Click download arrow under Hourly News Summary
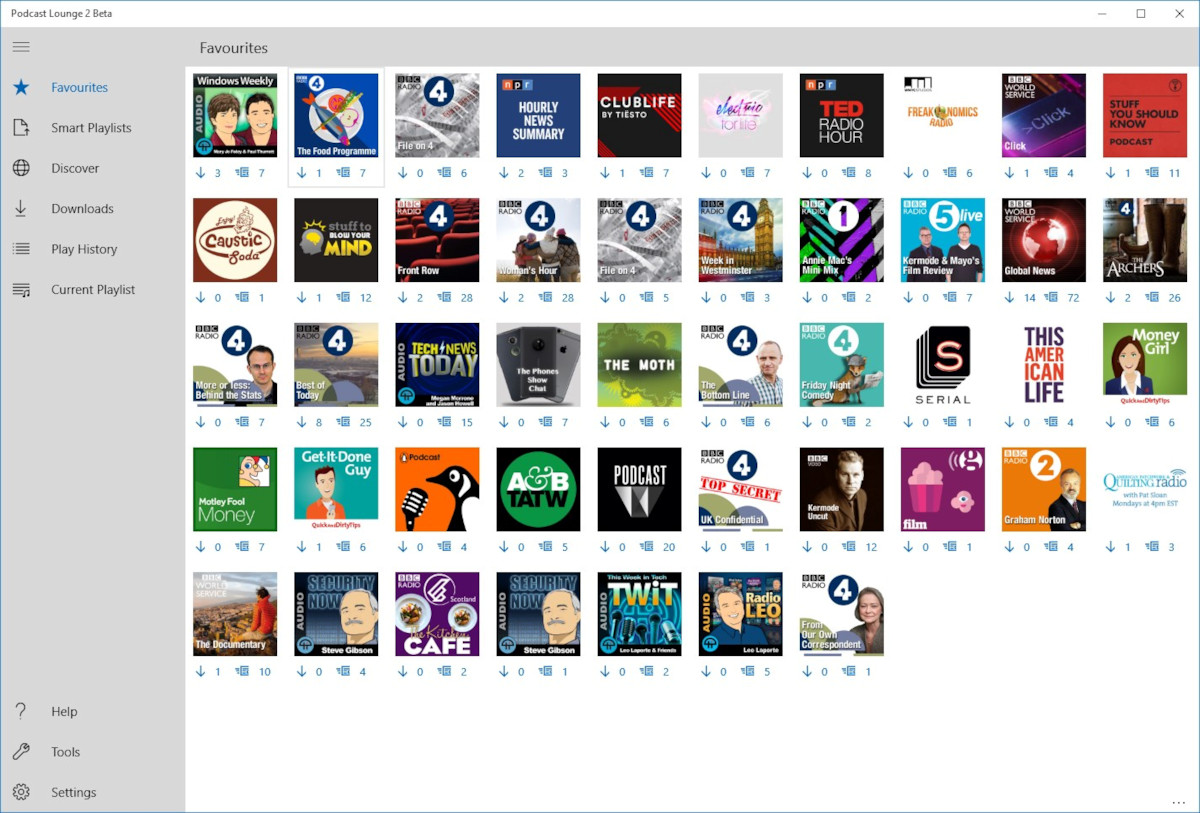 [x=505, y=173]
